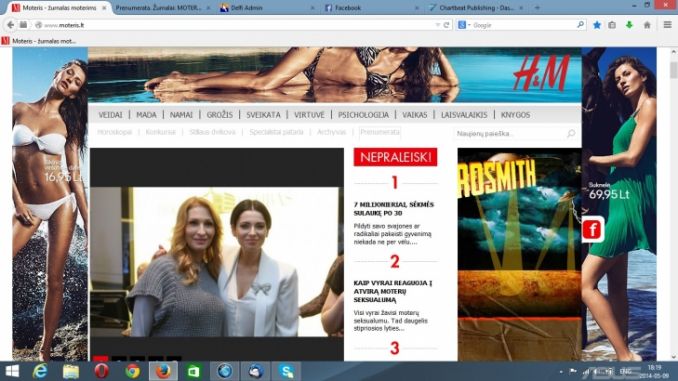Launch Opera from the taskbar
This screenshot has width=678, height=381.
coord(102,371)
